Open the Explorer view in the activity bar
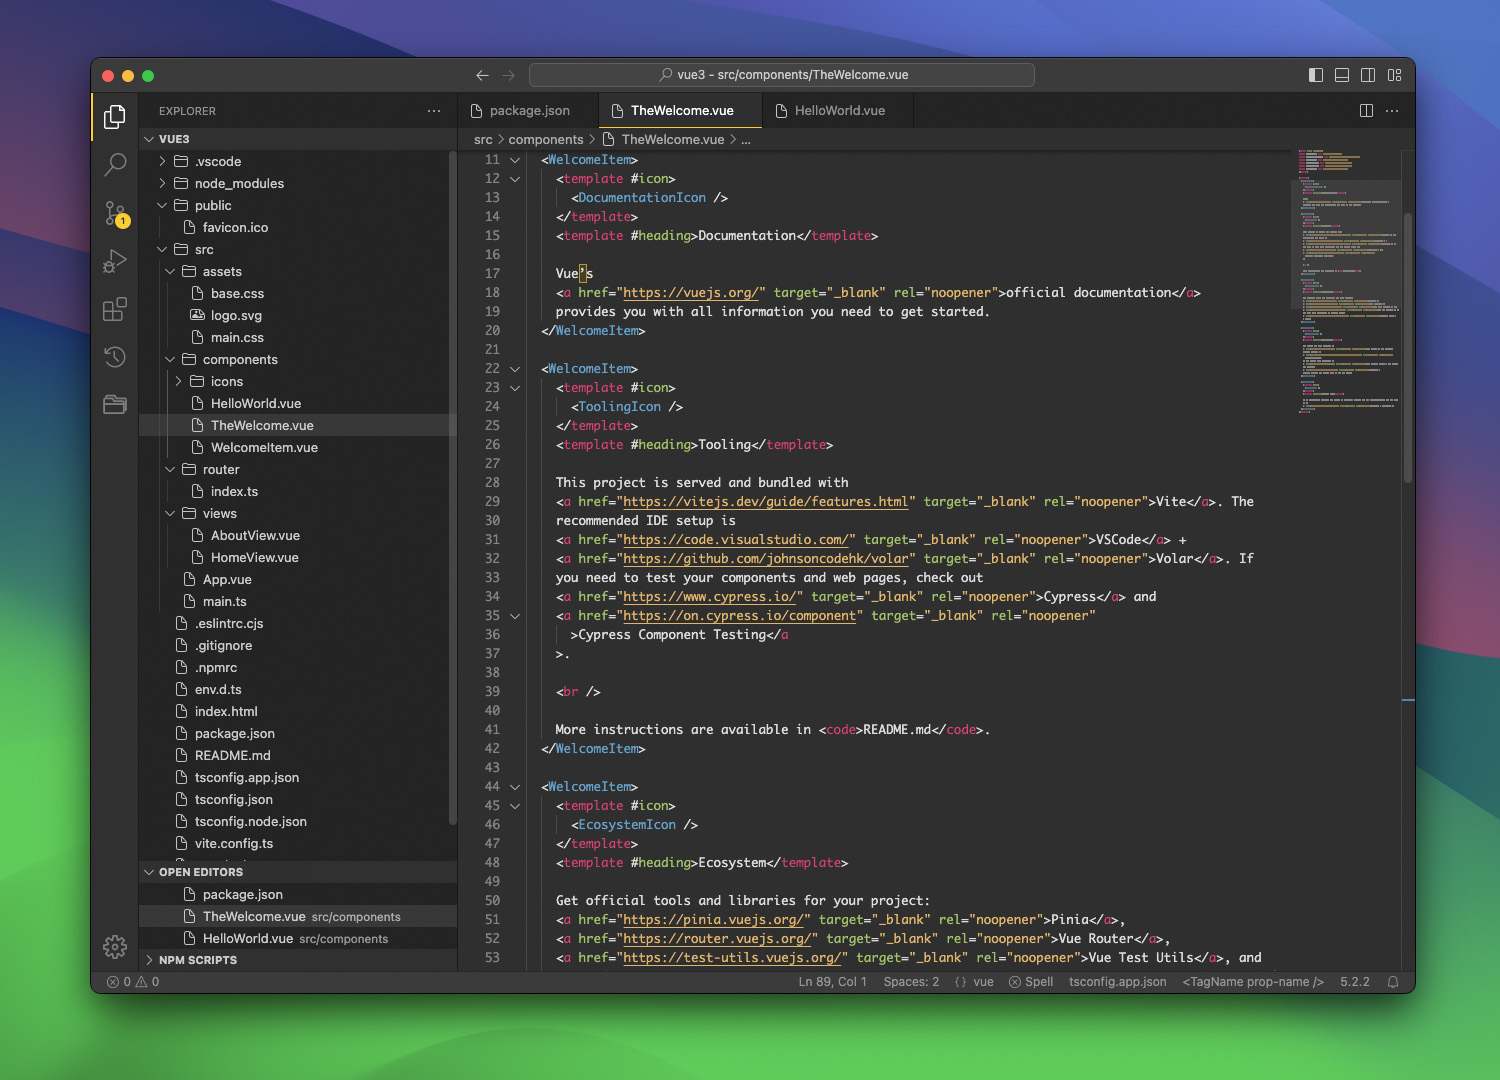Viewport: 1500px width, 1080px height. click(114, 117)
